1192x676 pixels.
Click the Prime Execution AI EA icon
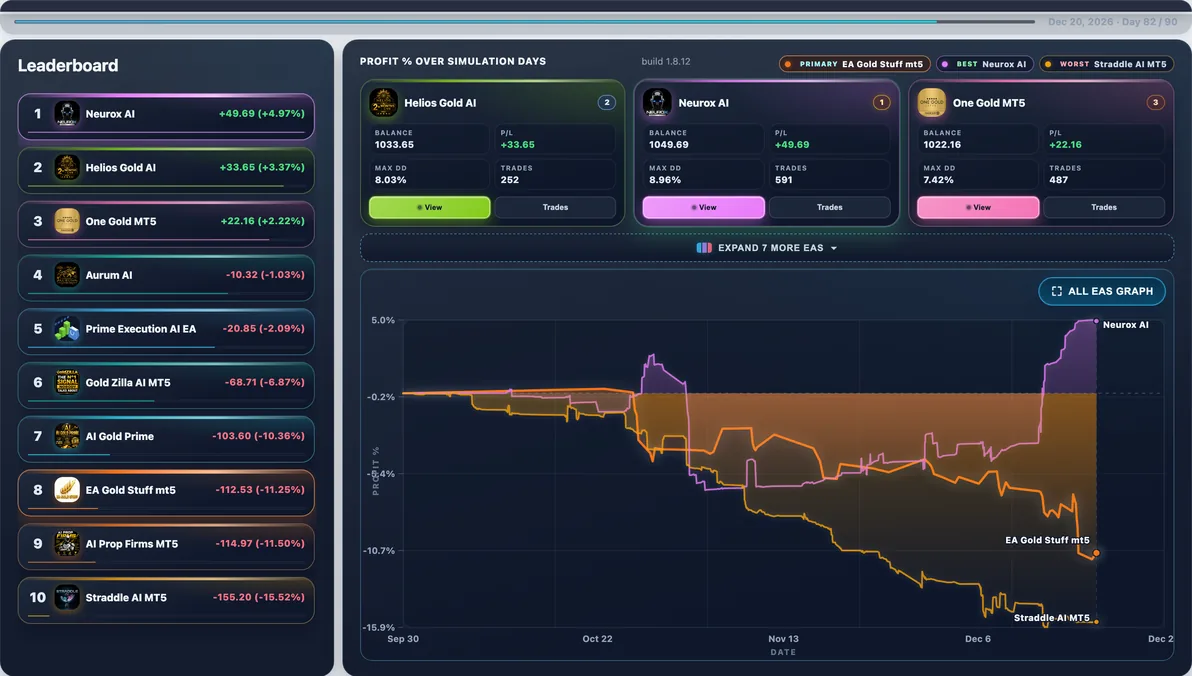coord(67,329)
